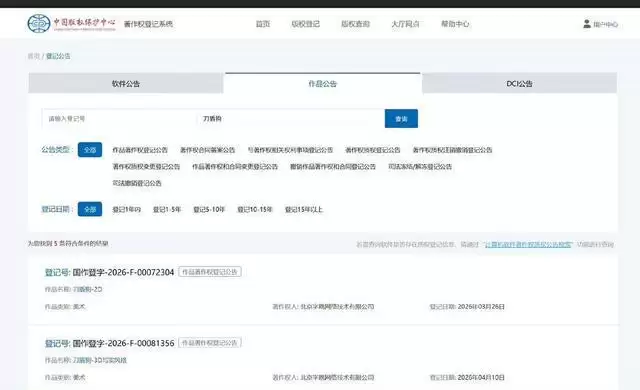Filter by 与著作权有关权利事项登记公告
The height and width of the screenshot is (390, 640).
pyautogui.click(x=290, y=150)
